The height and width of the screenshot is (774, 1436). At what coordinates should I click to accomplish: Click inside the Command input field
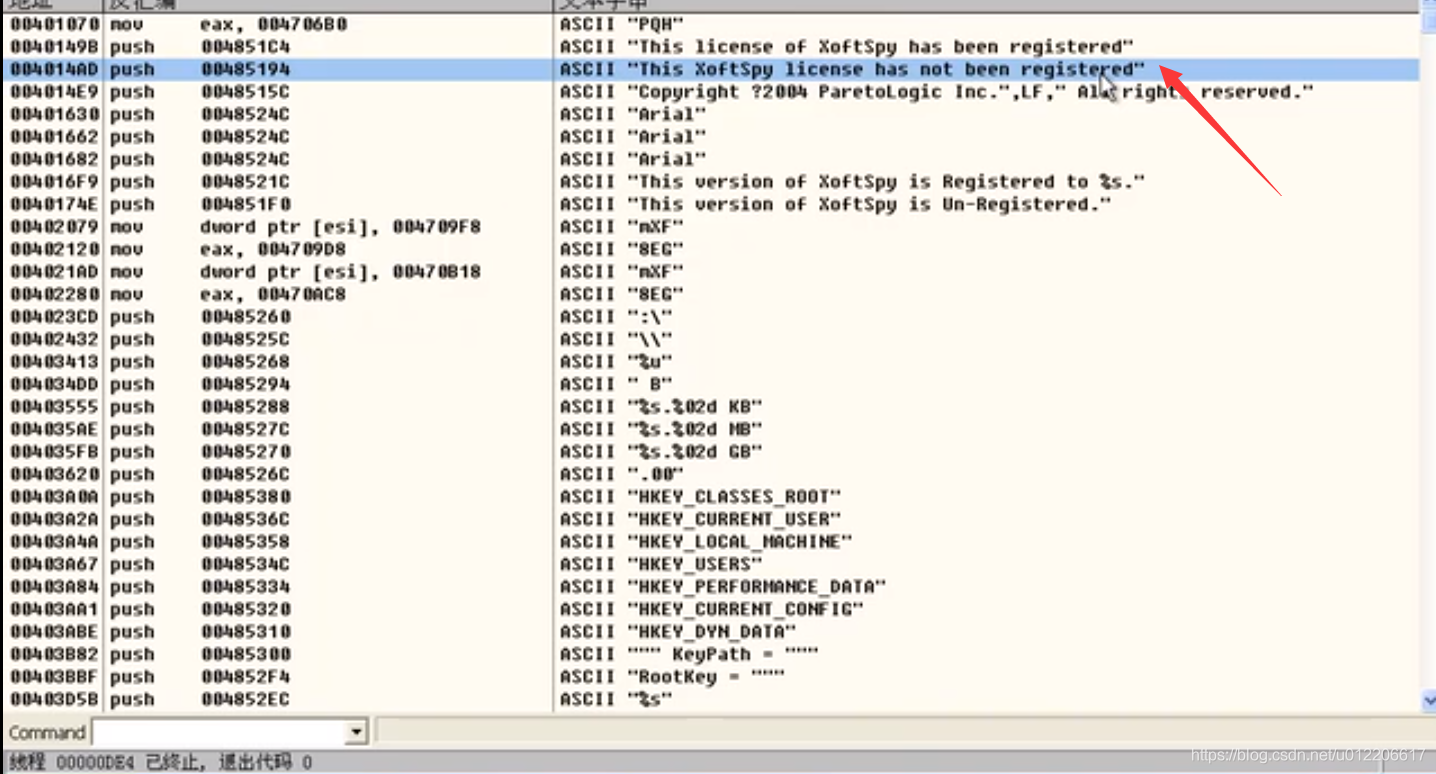pyautogui.click(x=220, y=732)
